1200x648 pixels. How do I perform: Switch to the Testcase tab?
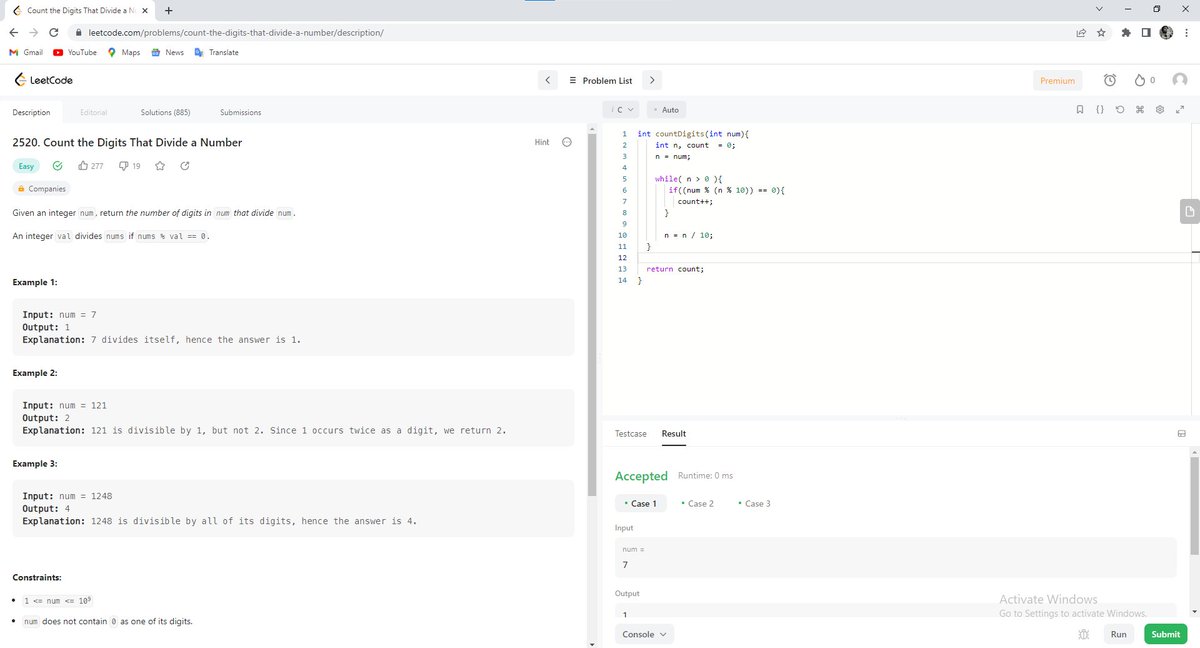pos(630,433)
